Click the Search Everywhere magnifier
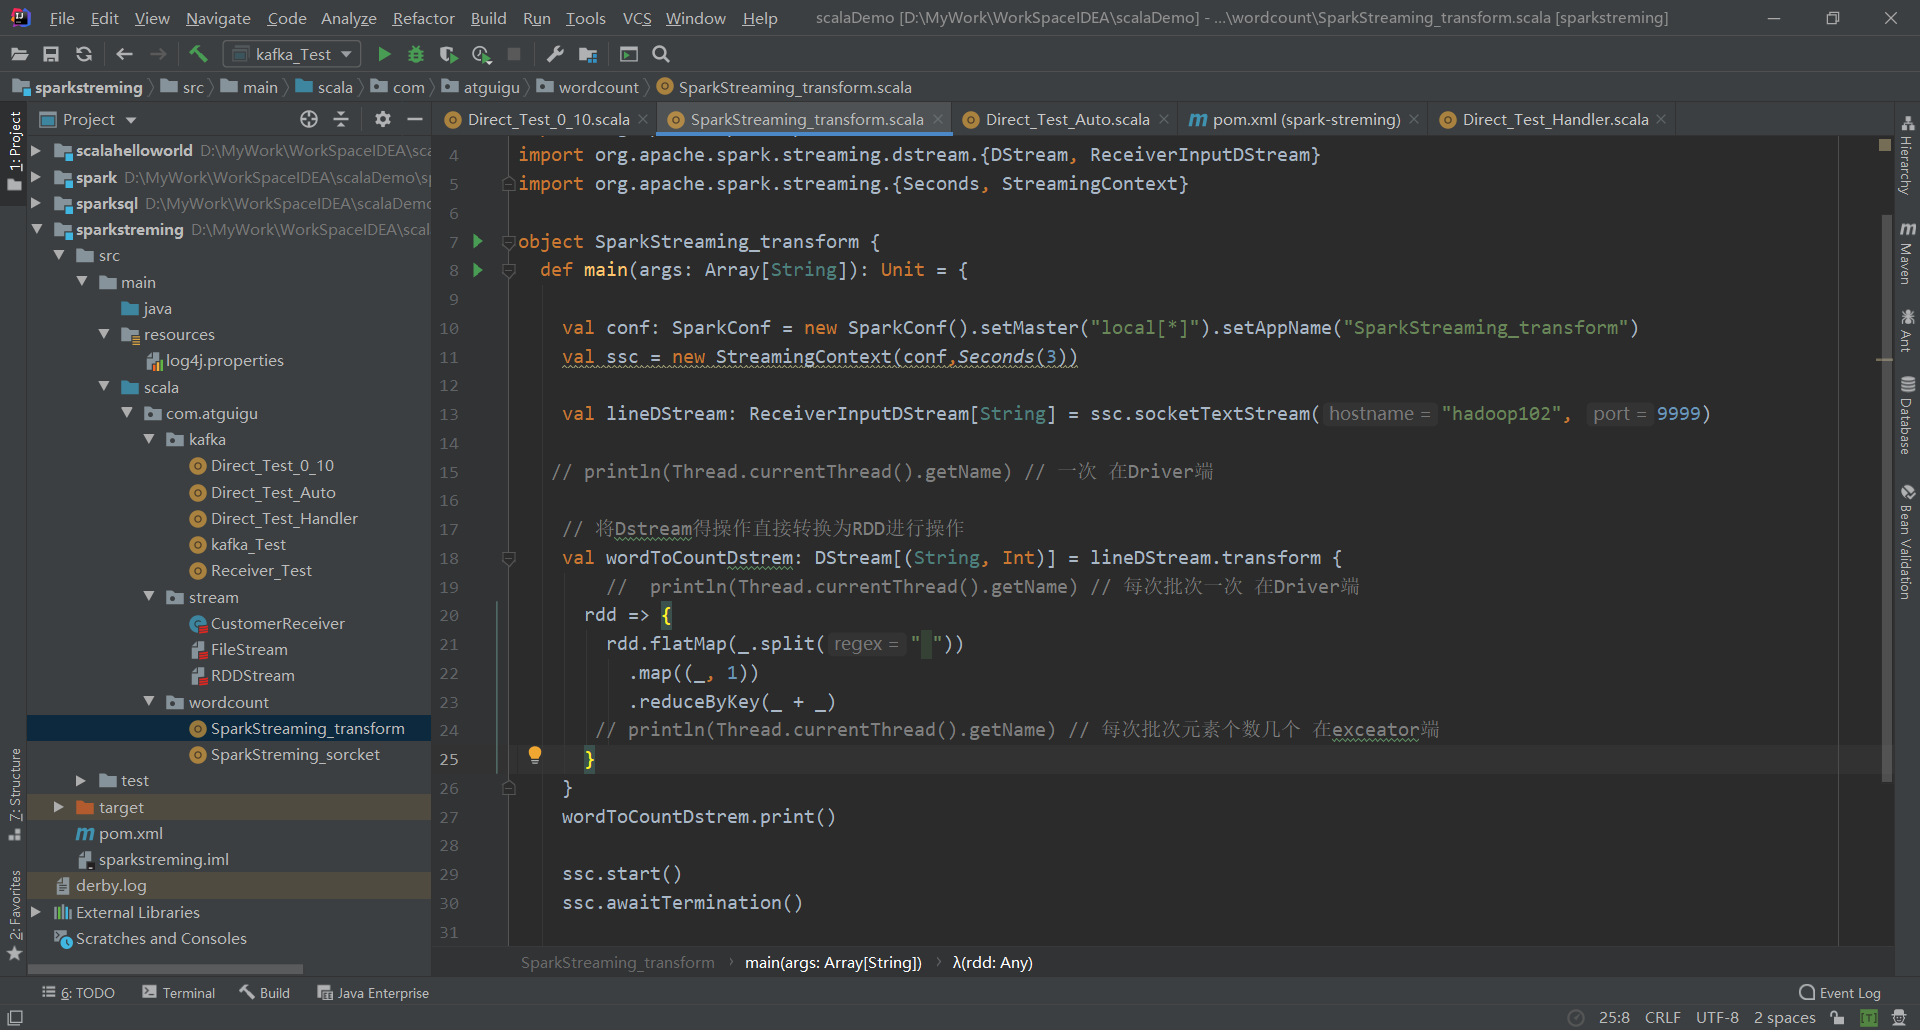The width and height of the screenshot is (1920, 1030). click(661, 54)
